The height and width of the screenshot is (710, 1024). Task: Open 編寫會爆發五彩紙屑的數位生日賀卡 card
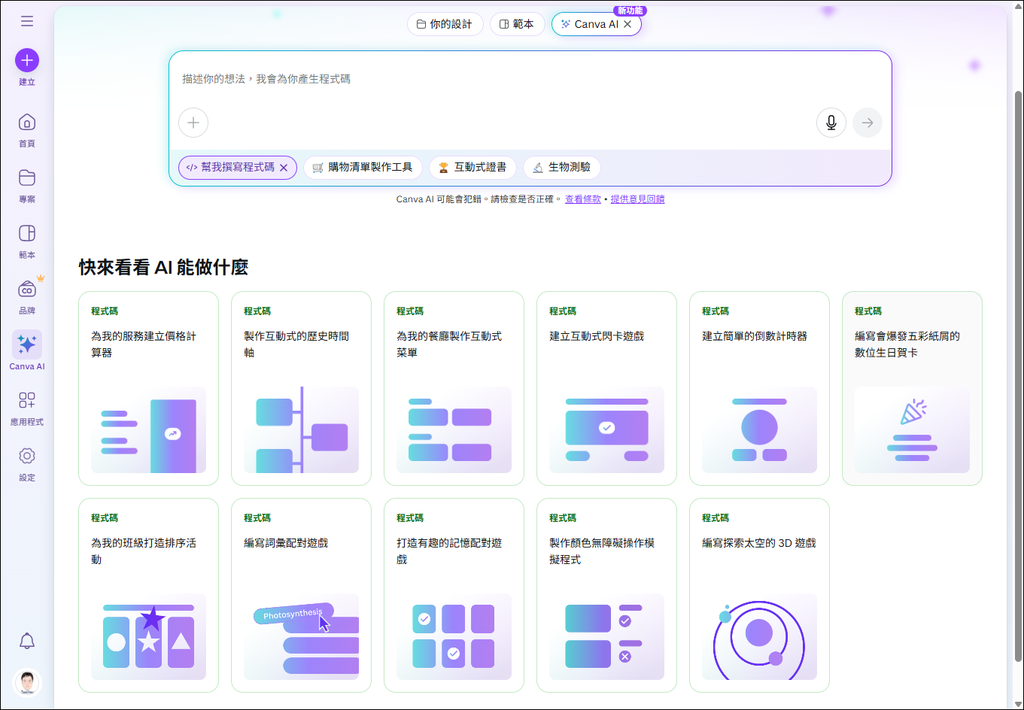pyautogui.click(x=912, y=389)
